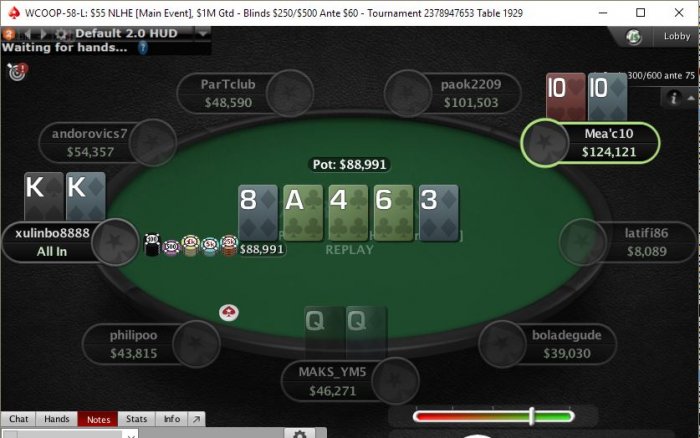
Task: Switch to the Chat tab
Action: (x=19, y=419)
